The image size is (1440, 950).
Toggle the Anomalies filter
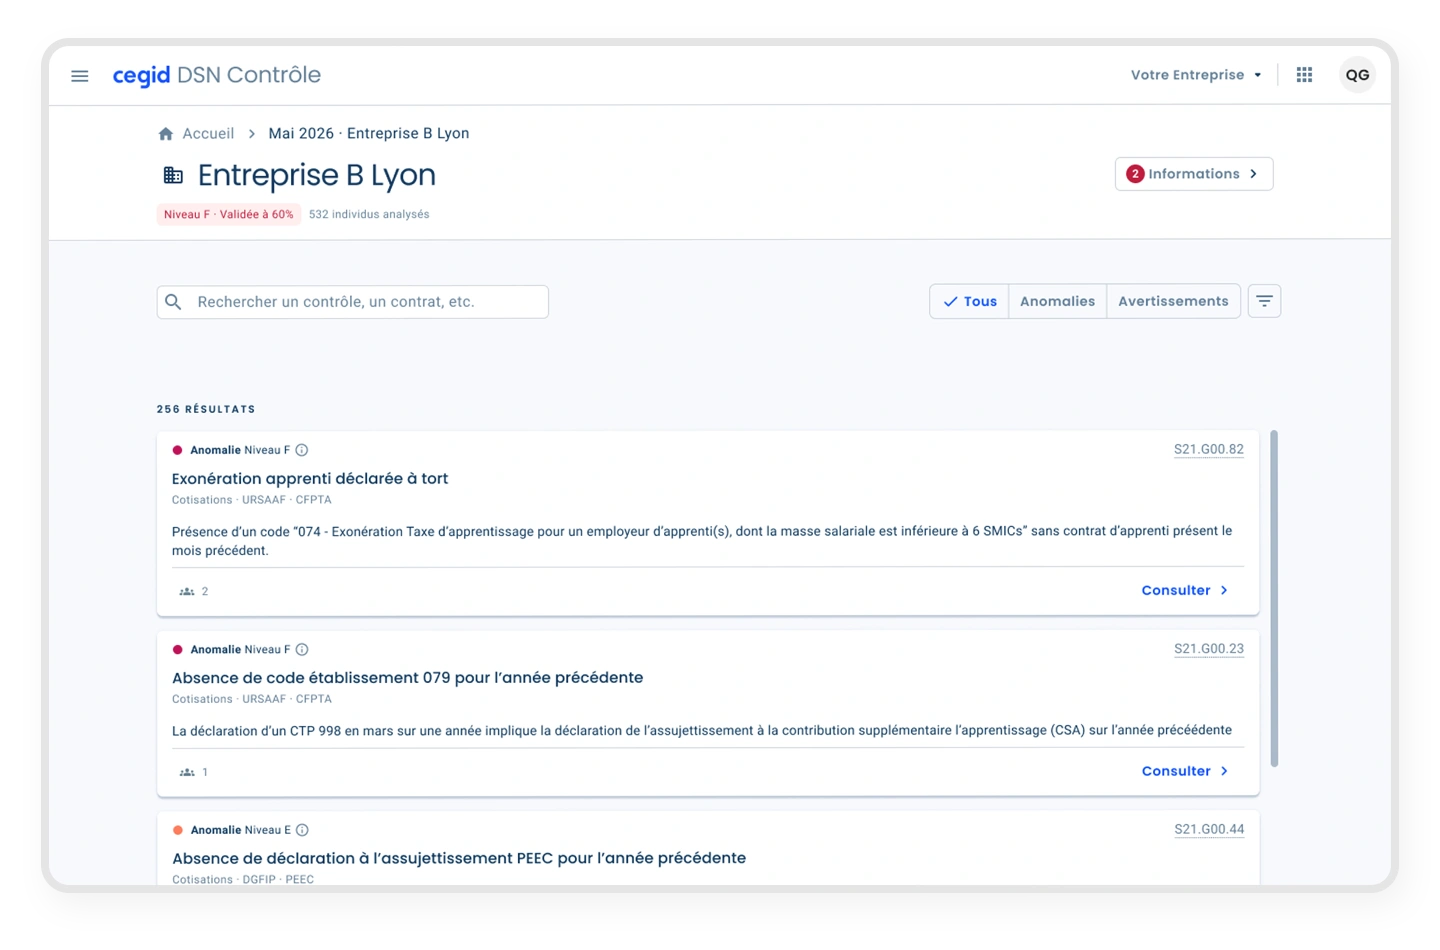point(1057,301)
